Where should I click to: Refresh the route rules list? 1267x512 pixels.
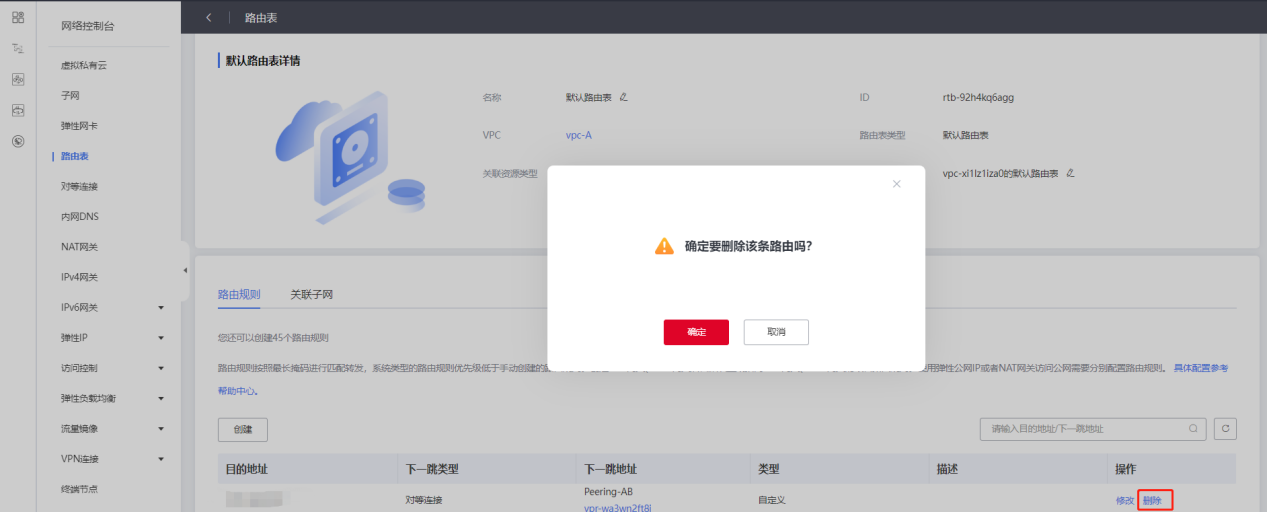(x=1225, y=428)
